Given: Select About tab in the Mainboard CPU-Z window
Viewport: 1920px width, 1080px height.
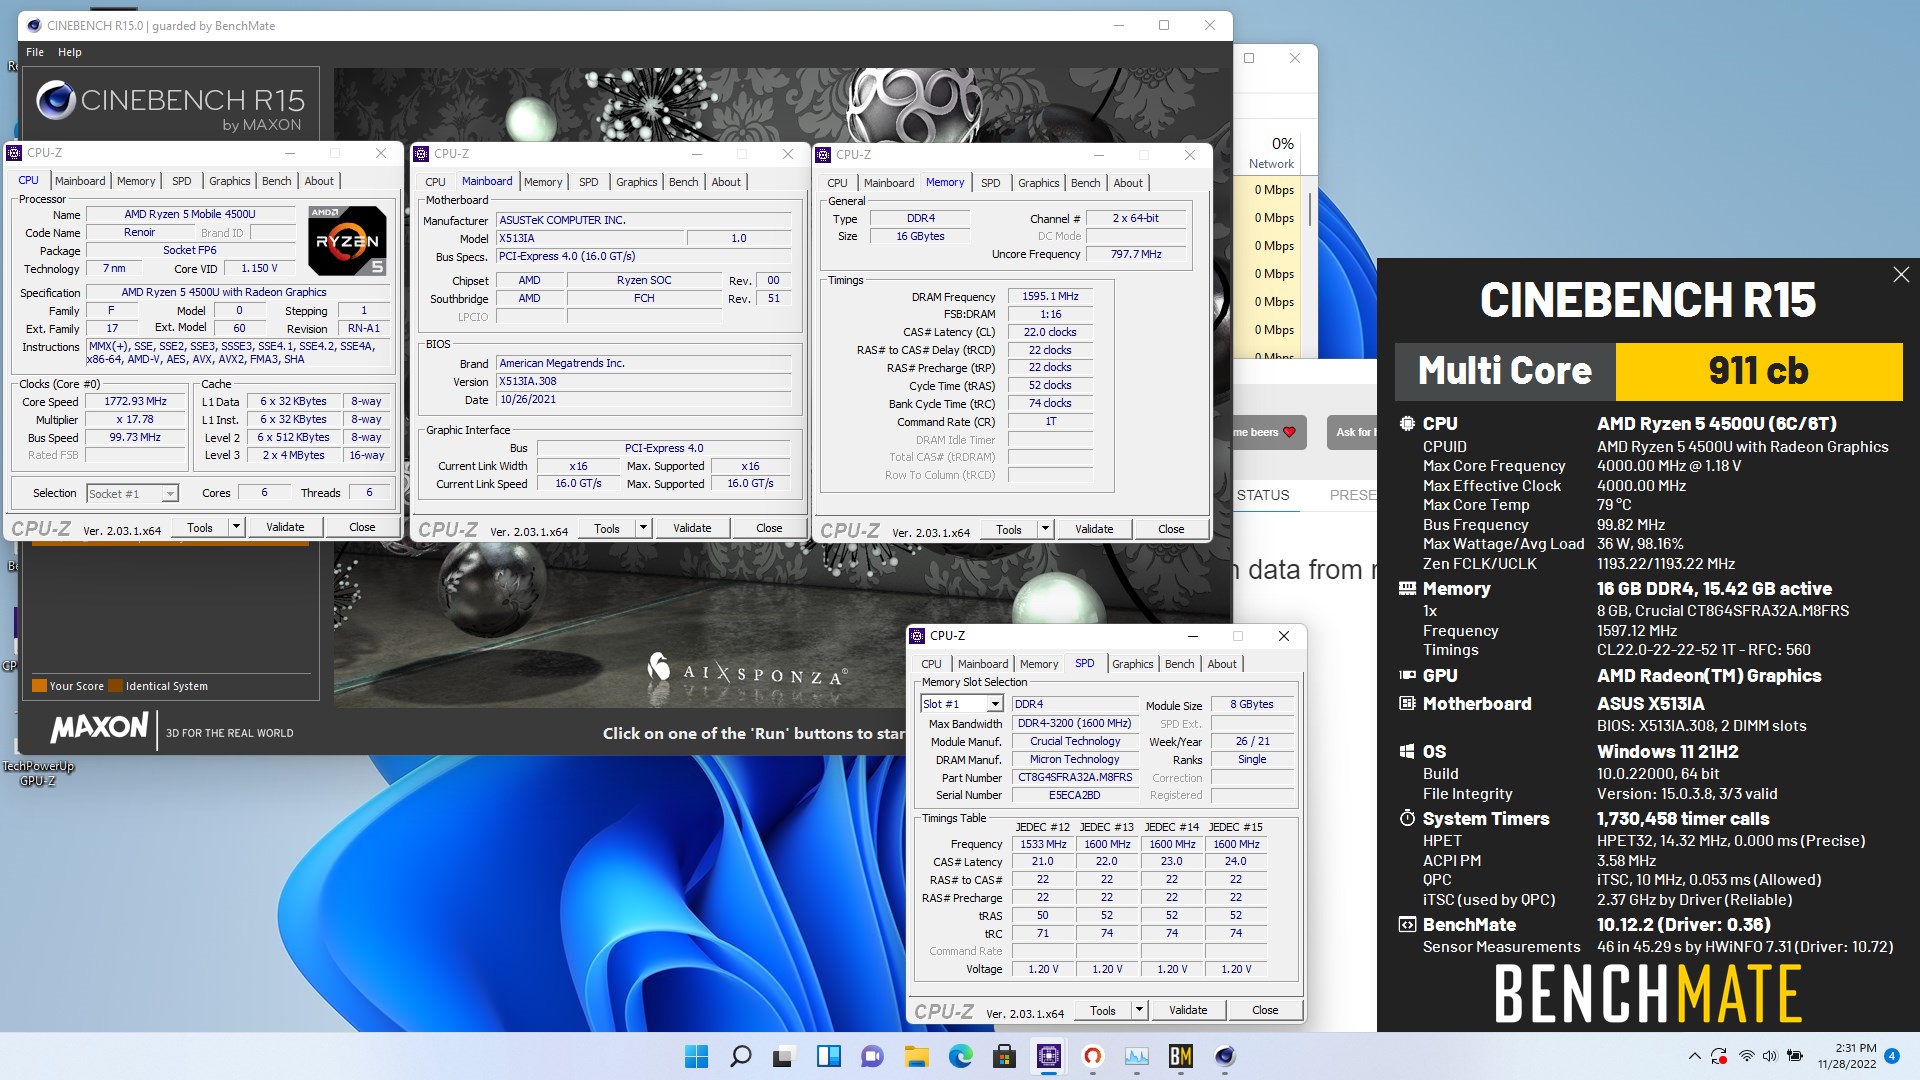Looking at the screenshot, I should [726, 182].
